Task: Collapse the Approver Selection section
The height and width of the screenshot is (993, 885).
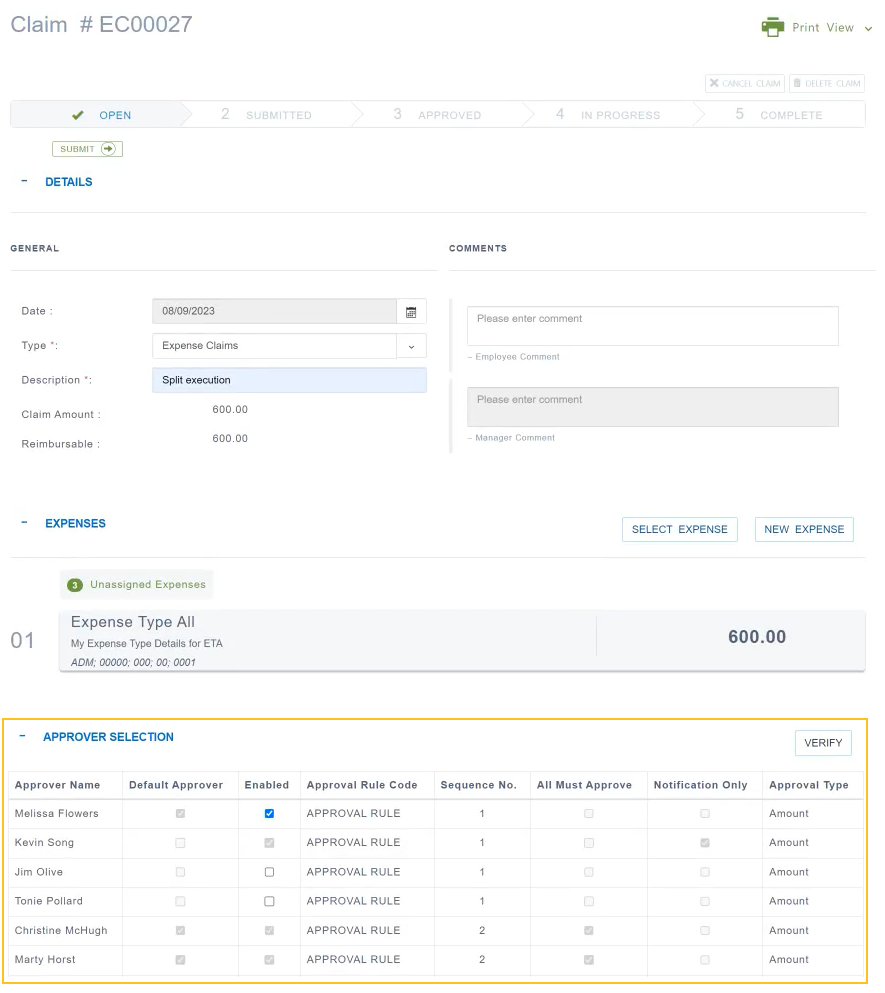Action: [23, 737]
